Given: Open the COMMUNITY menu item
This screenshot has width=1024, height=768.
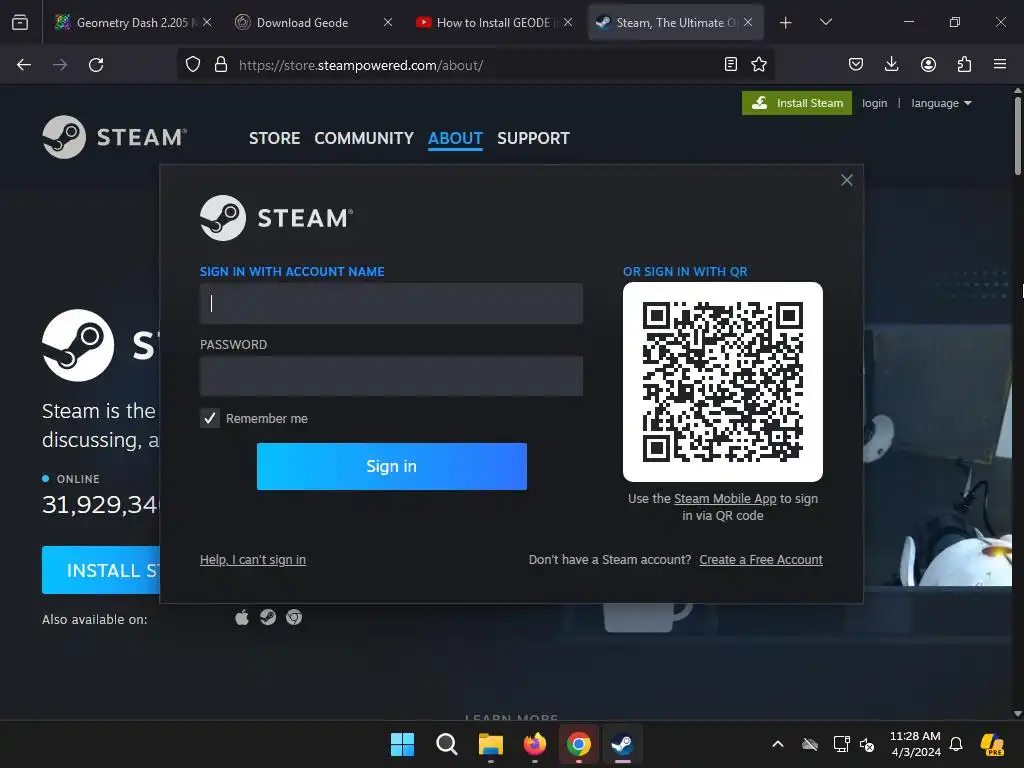Looking at the screenshot, I should [364, 138].
